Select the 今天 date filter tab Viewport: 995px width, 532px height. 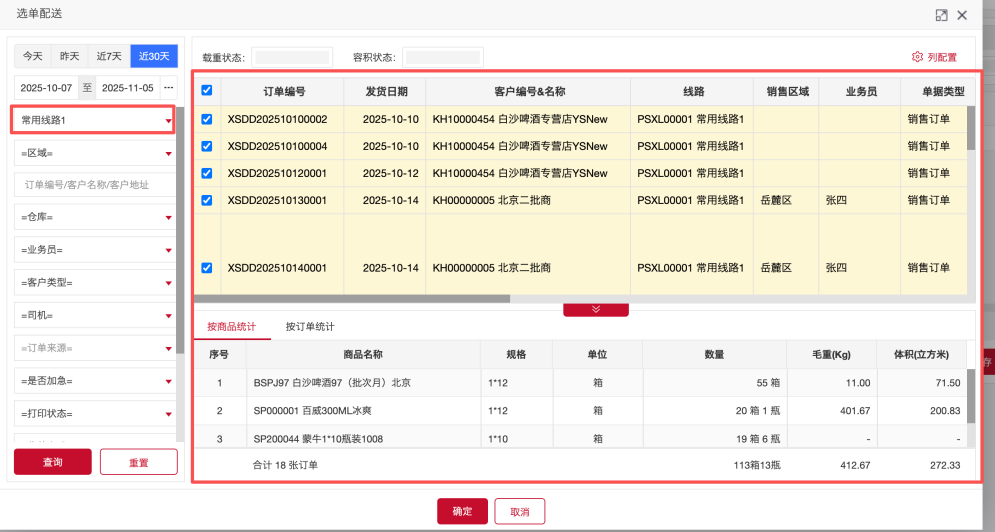[33, 56]
